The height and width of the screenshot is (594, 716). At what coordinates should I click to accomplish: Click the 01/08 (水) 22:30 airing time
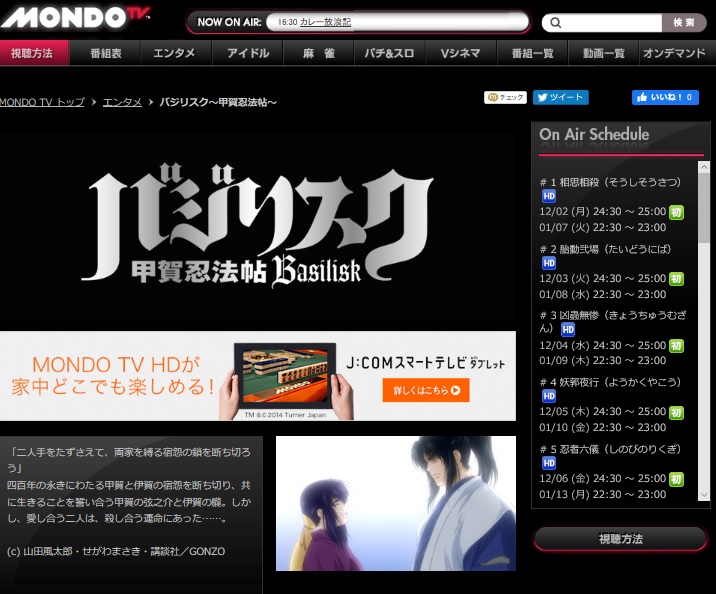tap(603, 294)
